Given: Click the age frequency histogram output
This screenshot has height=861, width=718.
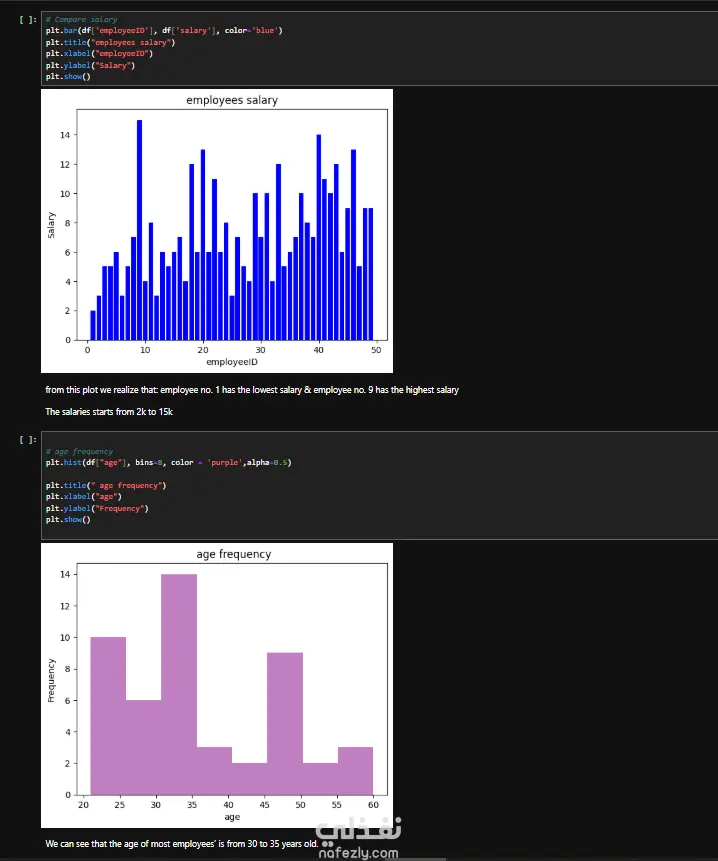Looking at the screenshot, I should coord(217,685).
